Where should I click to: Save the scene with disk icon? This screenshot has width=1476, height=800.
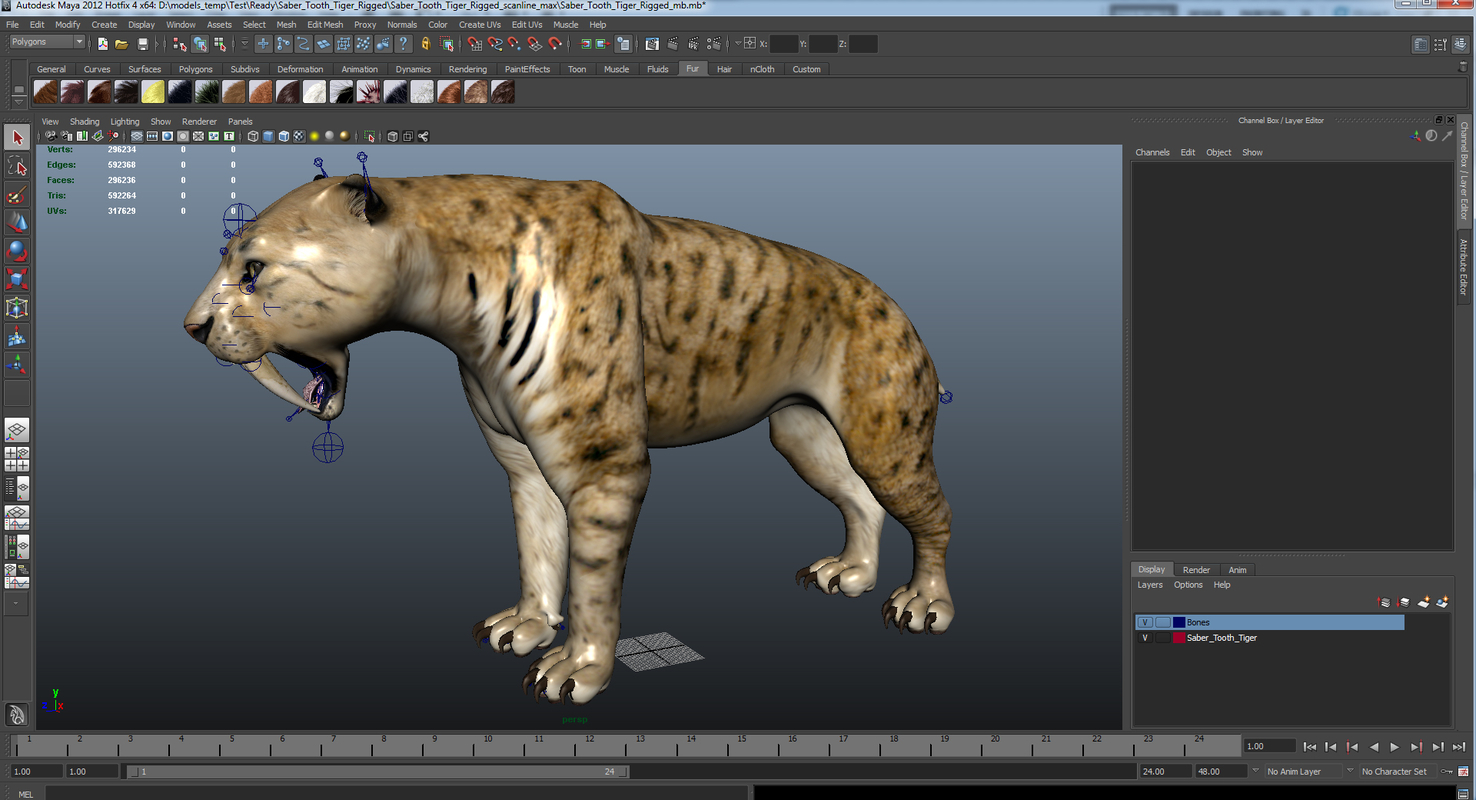(142, 44)
